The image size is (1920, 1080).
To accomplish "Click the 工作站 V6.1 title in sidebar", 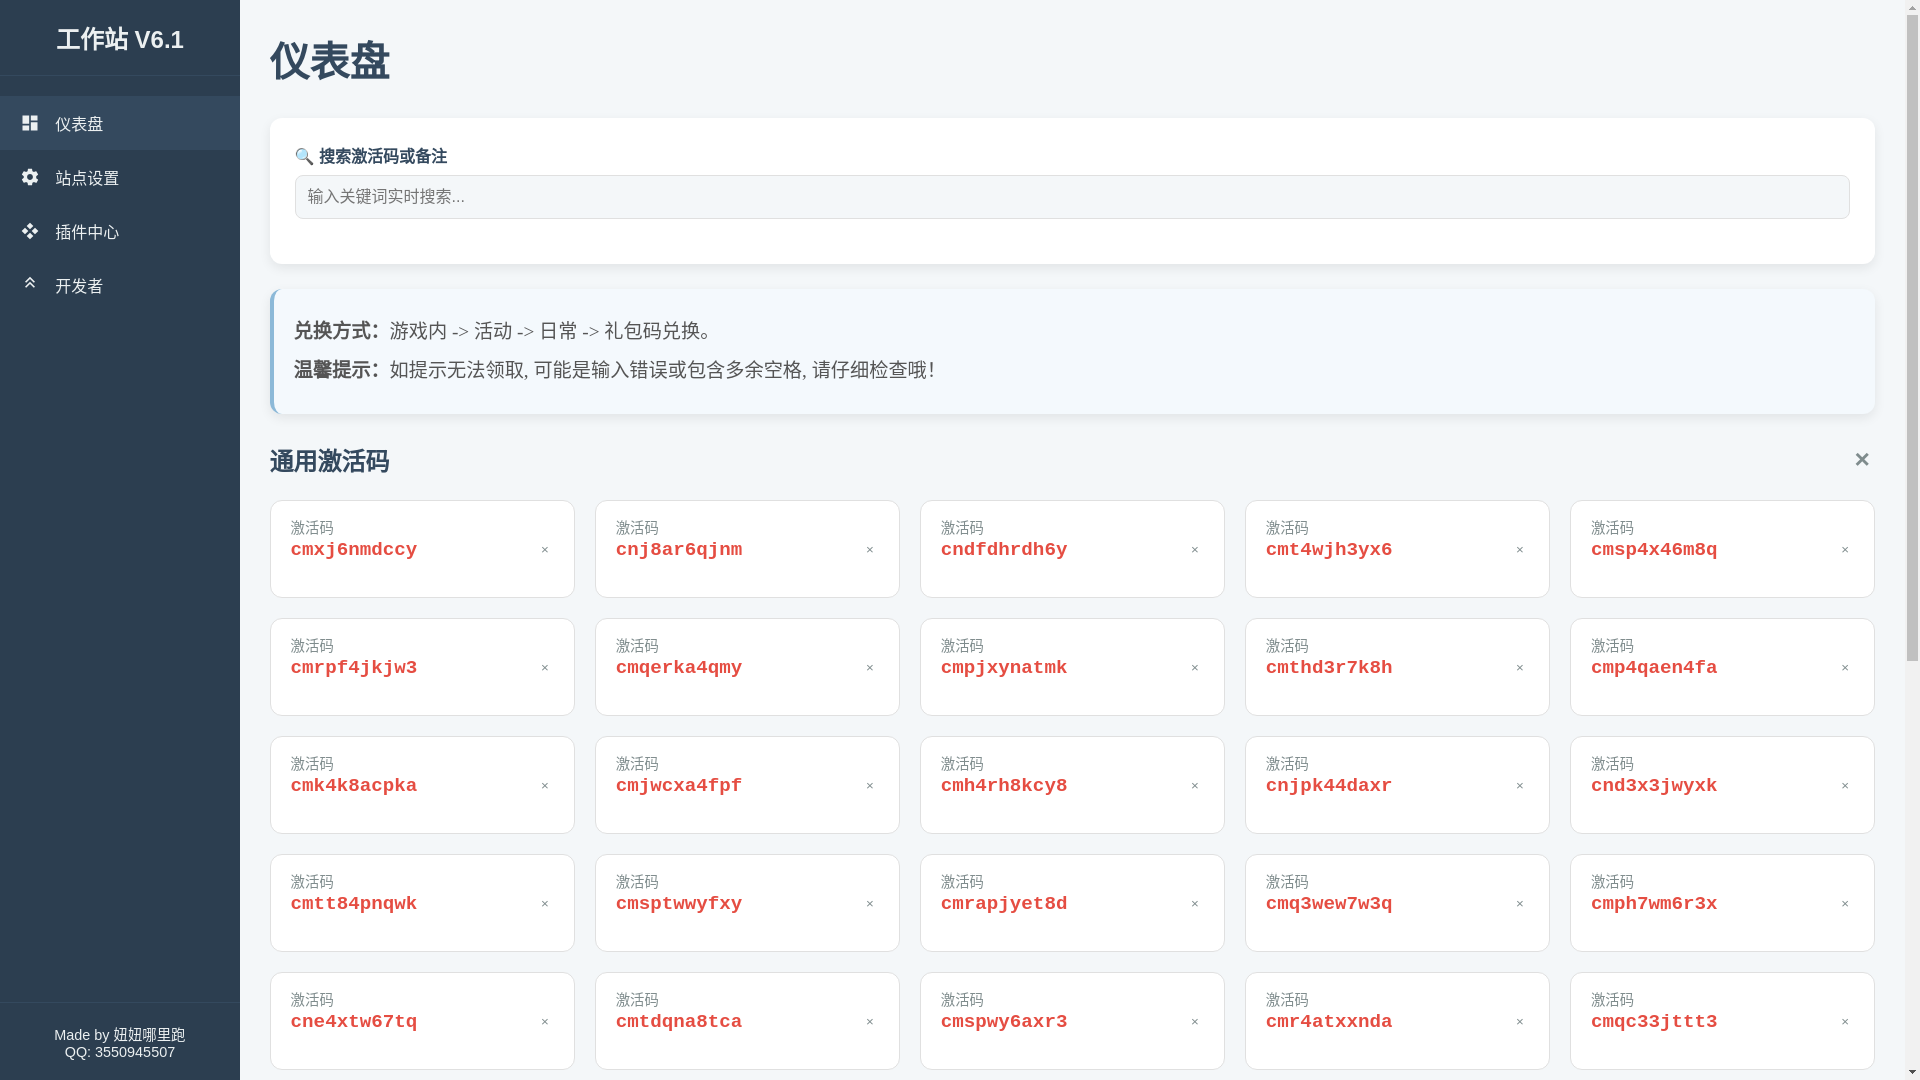I will (120, 39).
